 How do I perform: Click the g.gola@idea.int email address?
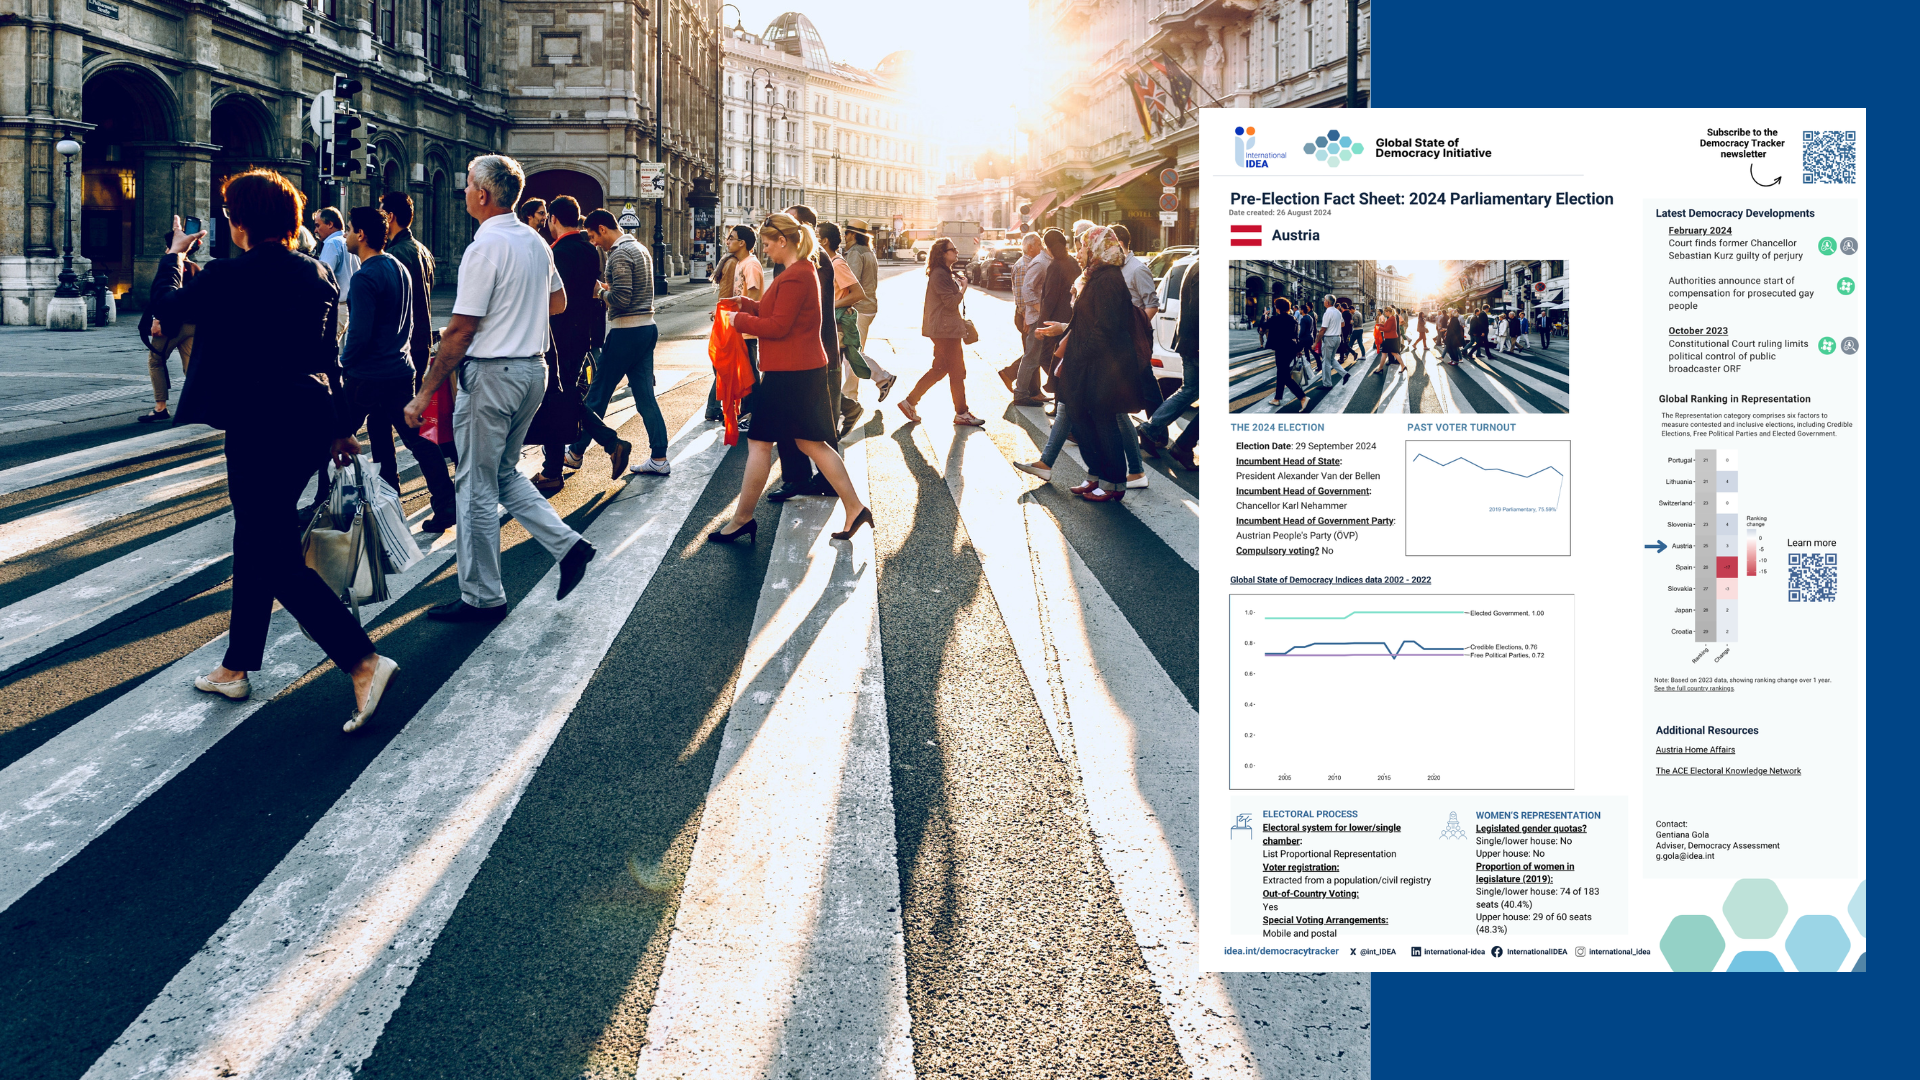click(1685, 857)
